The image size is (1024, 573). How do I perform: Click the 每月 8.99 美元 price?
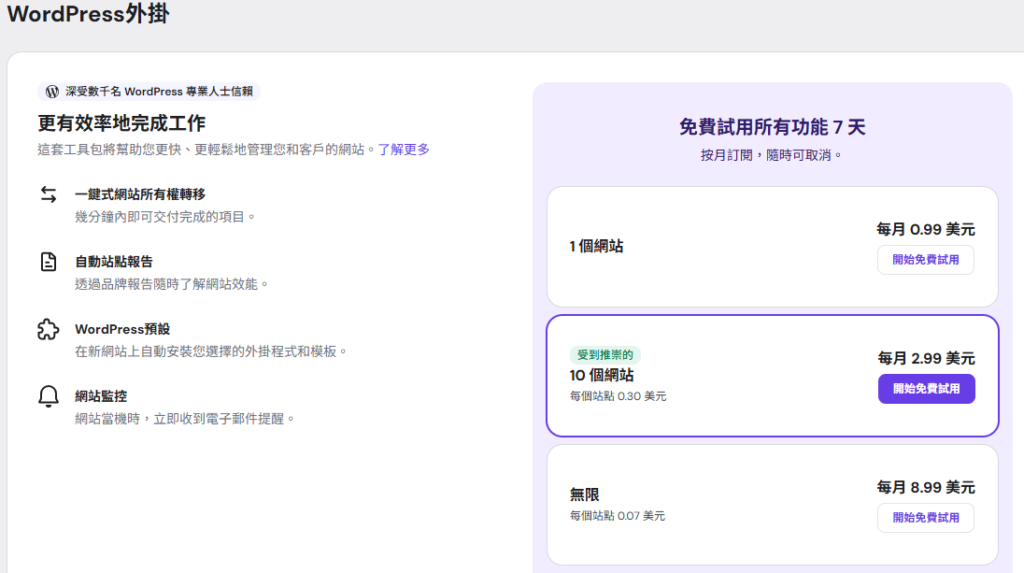click(x=925, y=487)
